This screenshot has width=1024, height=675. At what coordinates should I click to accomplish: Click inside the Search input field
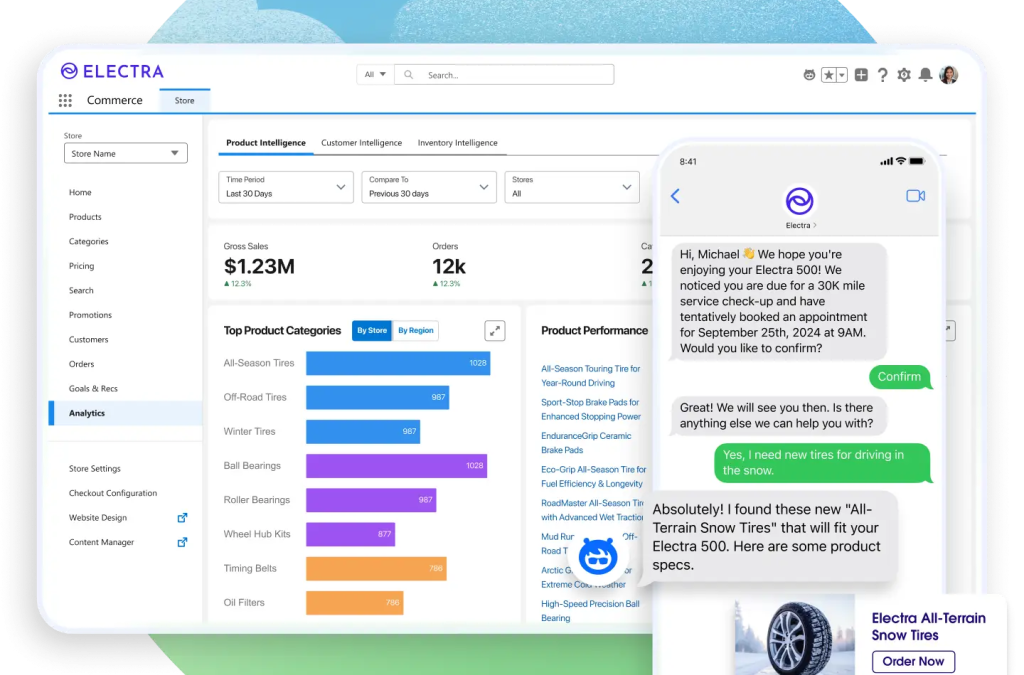coord(500,74)
